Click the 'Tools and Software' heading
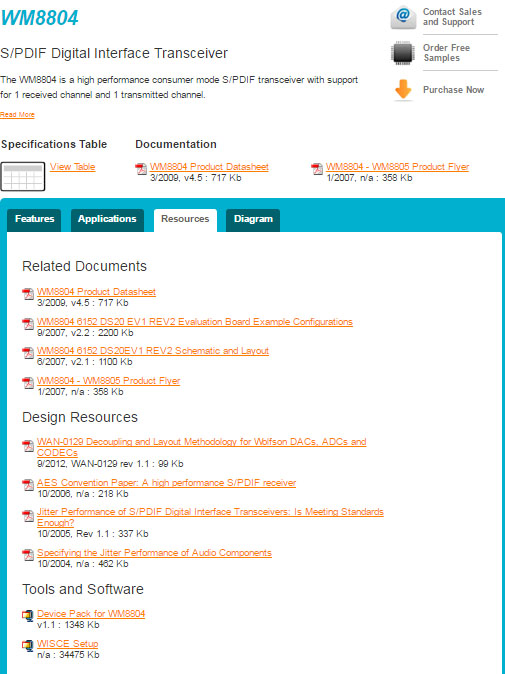This screenshot has height=674, width=505. click(83, 589)
